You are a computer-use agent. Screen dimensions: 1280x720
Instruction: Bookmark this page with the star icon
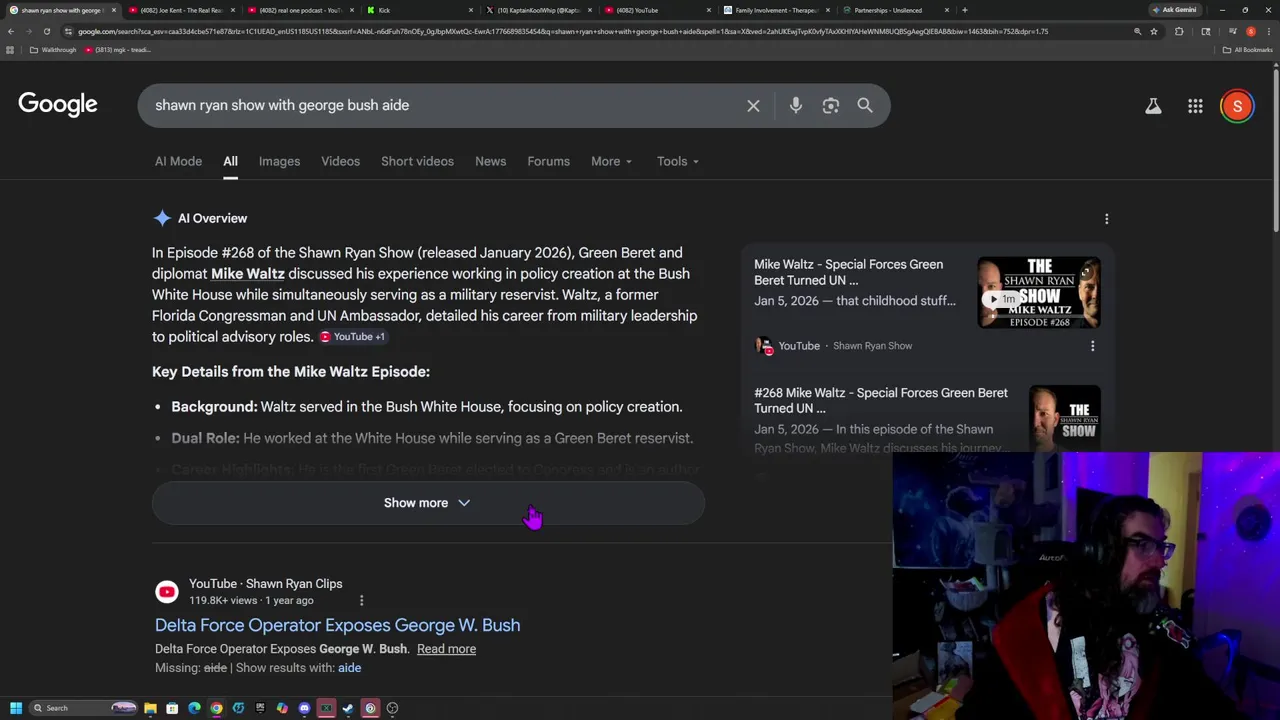coord(1154,31)
